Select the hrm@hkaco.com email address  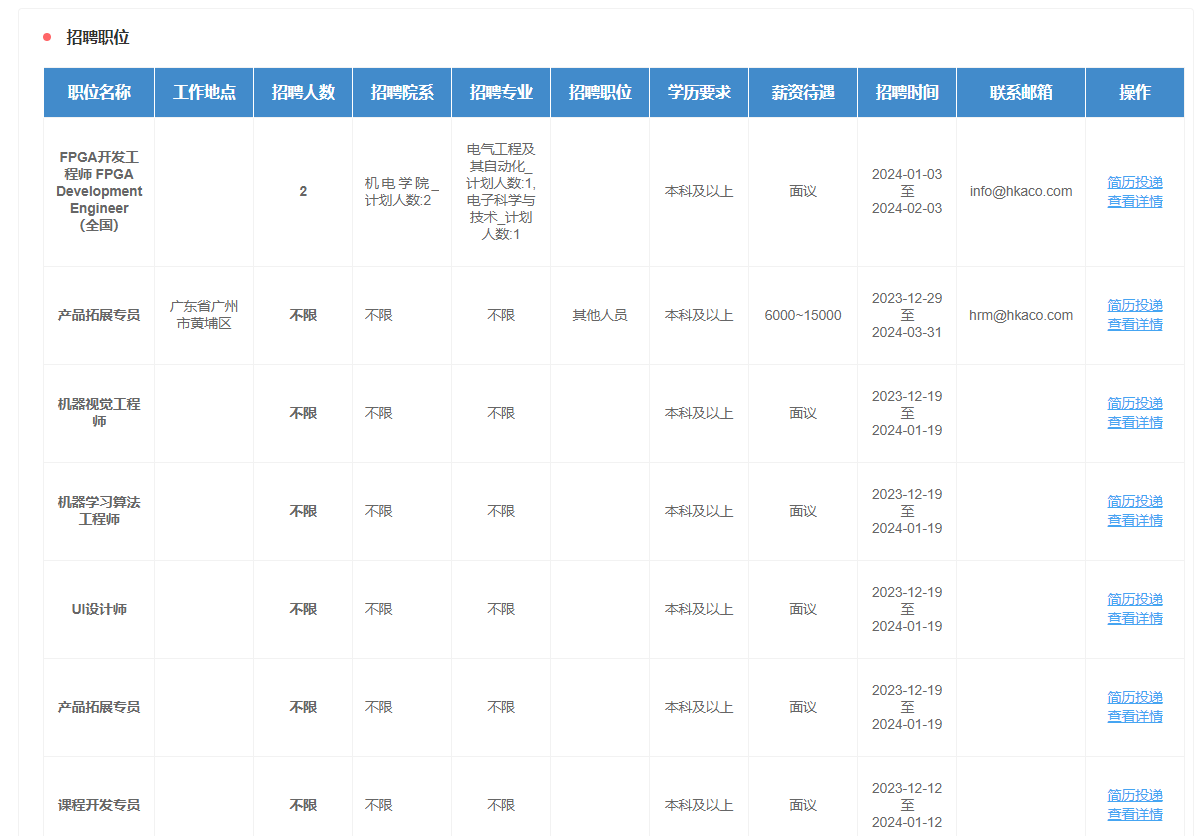pos(1020,315)
